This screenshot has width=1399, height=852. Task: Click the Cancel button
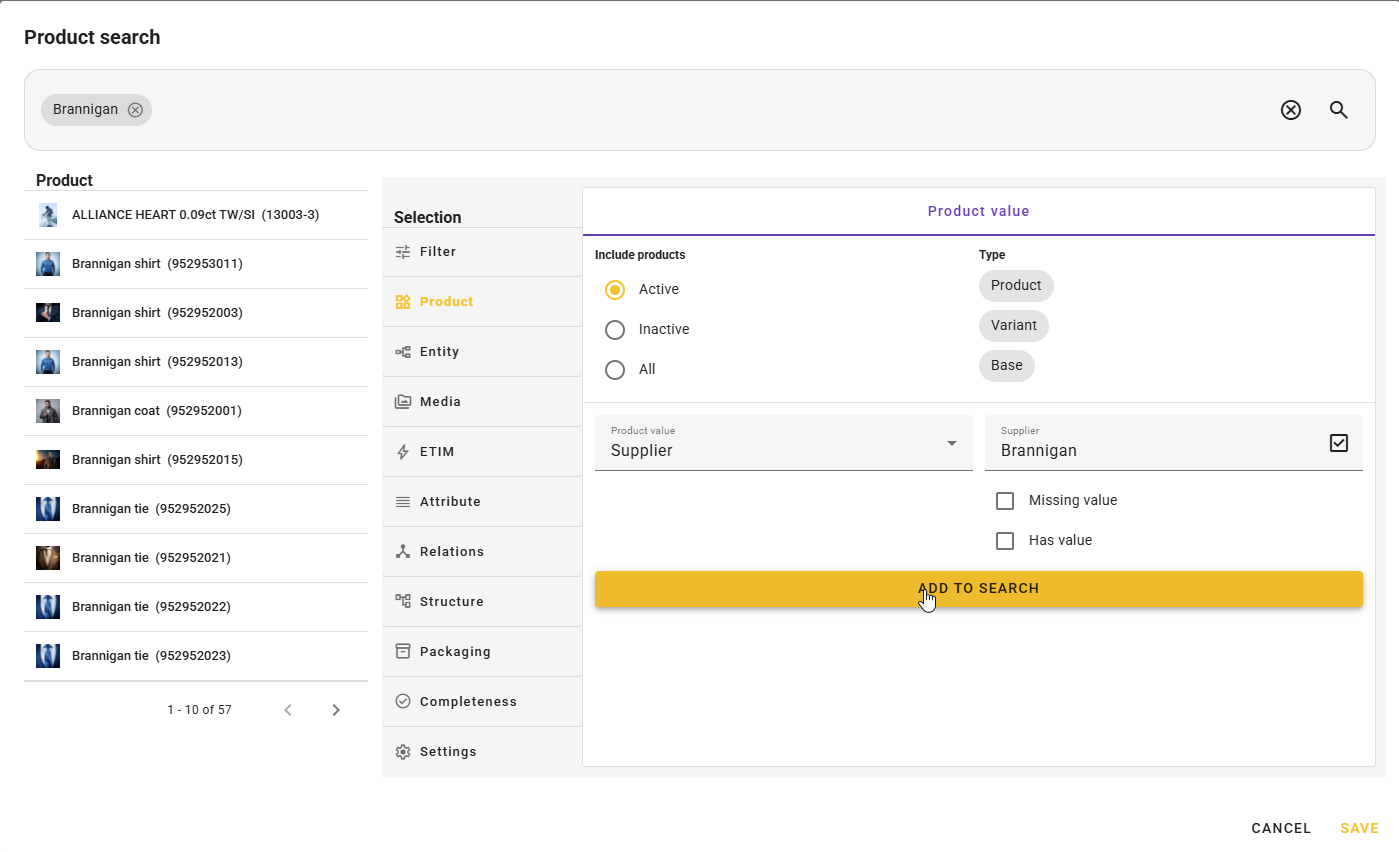click(x=1280, y=828)
